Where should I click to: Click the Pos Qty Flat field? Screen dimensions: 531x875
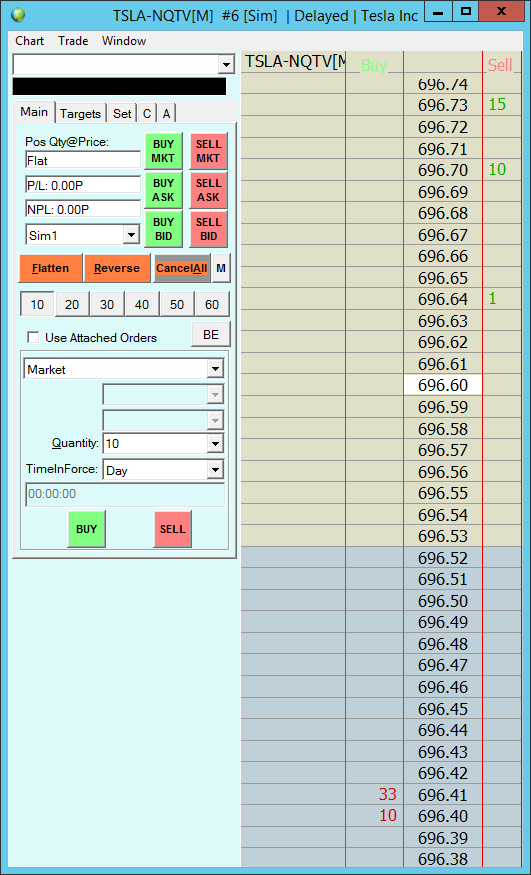click(x=83, y=160)
